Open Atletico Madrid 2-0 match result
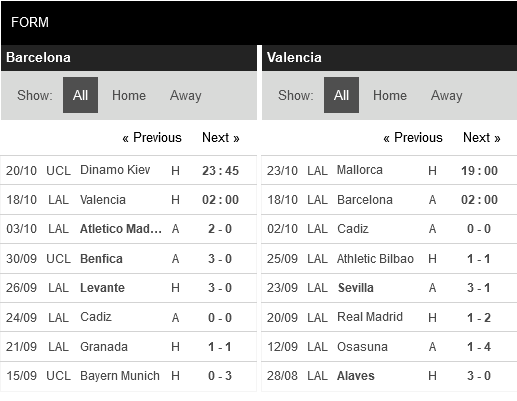Screen dimensions: 517x401 click(128, 229)
